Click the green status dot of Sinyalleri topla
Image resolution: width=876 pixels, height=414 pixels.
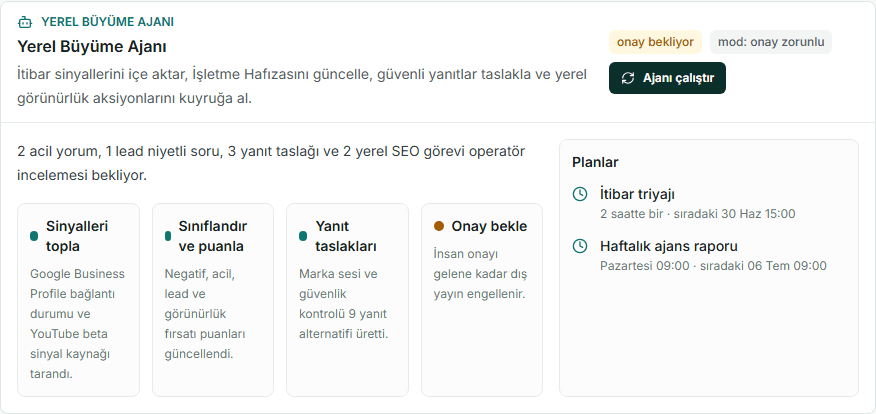34,236
